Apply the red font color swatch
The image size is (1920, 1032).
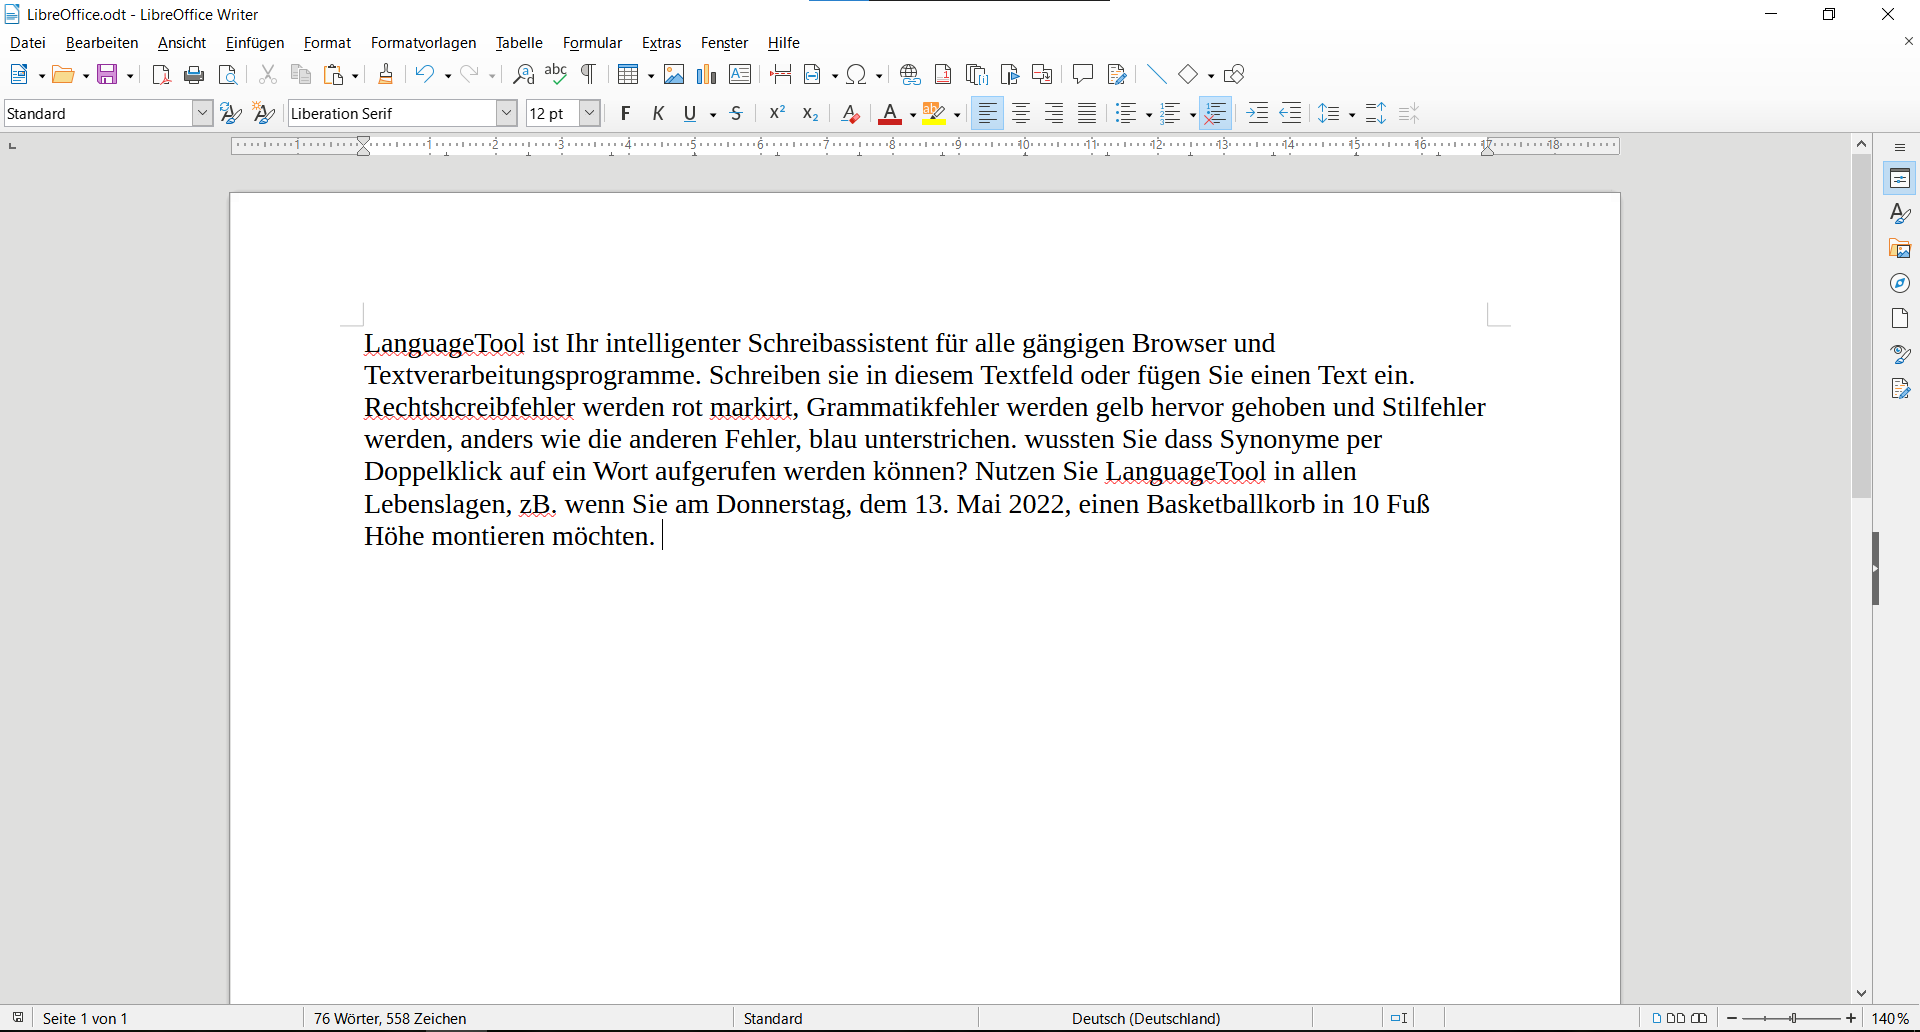click(x=889, y=114)
